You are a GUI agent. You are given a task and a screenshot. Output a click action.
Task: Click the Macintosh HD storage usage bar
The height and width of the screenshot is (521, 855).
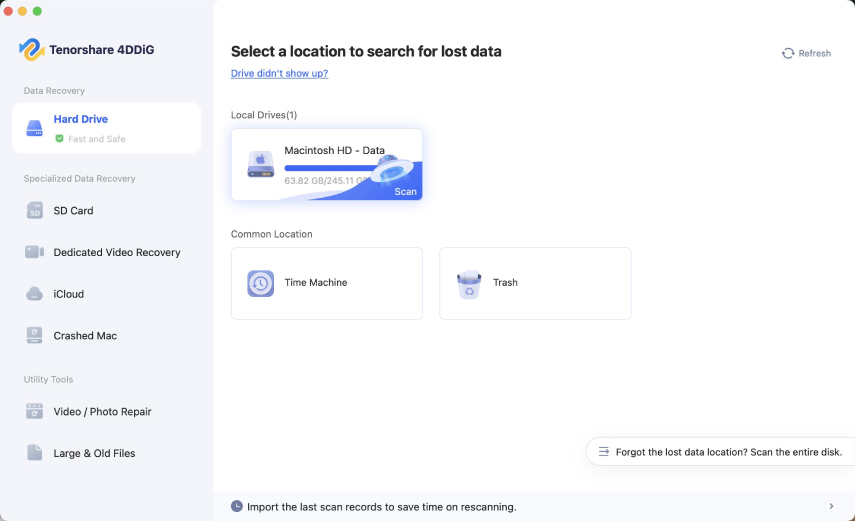click(x=330, y=168)
